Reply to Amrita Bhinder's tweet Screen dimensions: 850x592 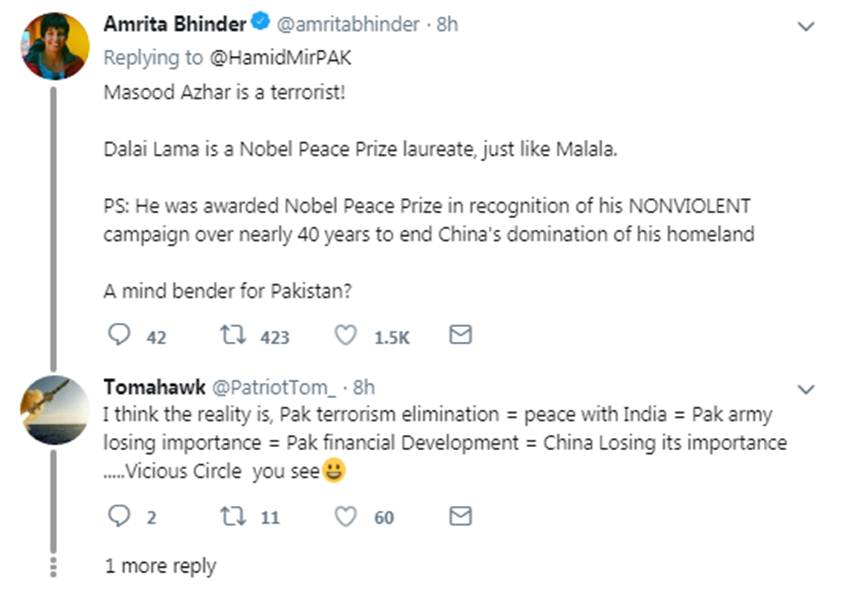coord(120,336)
